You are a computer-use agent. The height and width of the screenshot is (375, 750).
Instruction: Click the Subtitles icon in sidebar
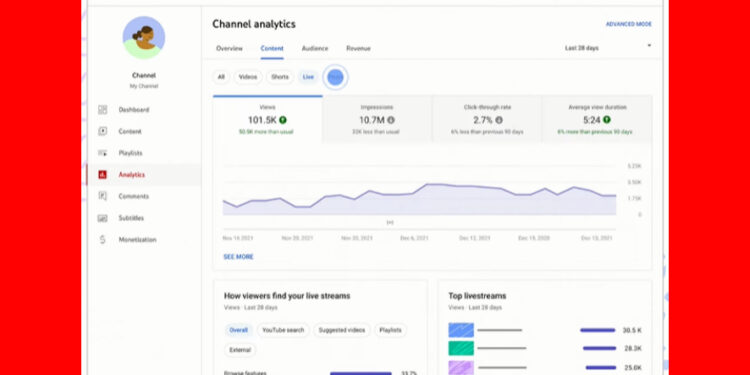click(102, 218)
